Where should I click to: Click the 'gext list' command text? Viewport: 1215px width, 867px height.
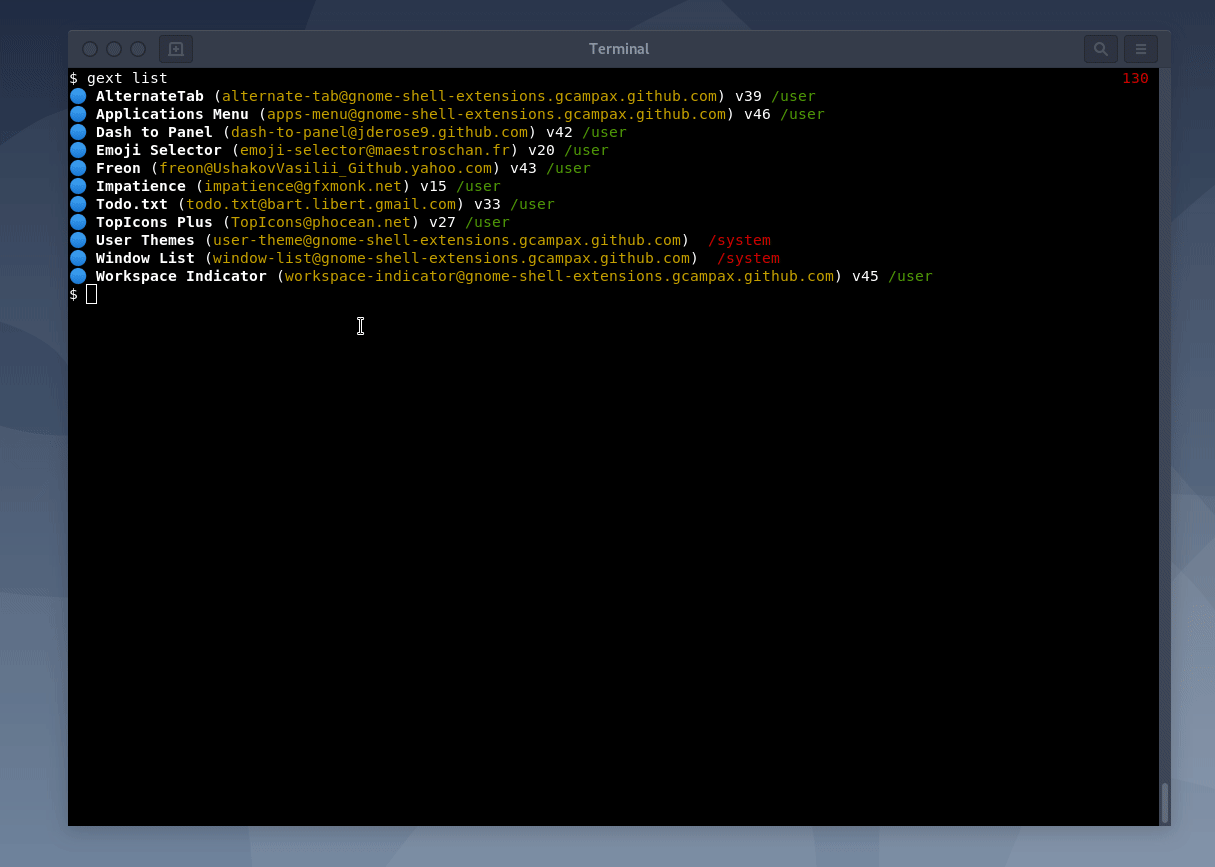click(x=127, y=78)
